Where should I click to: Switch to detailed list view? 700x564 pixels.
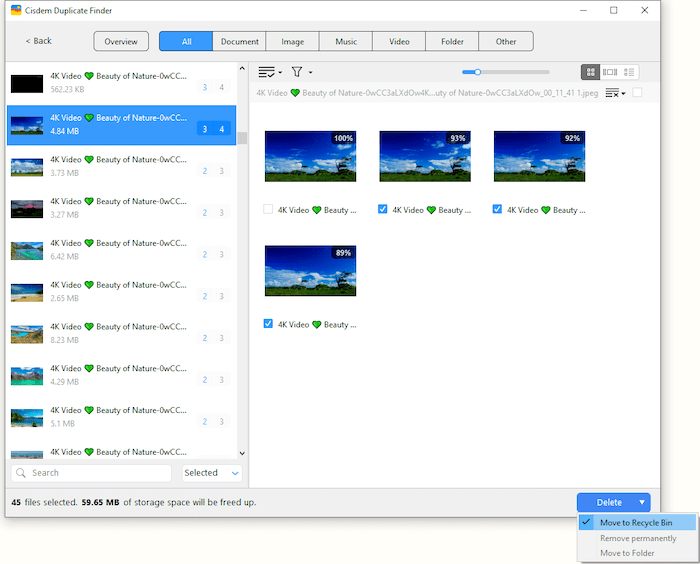629,72
